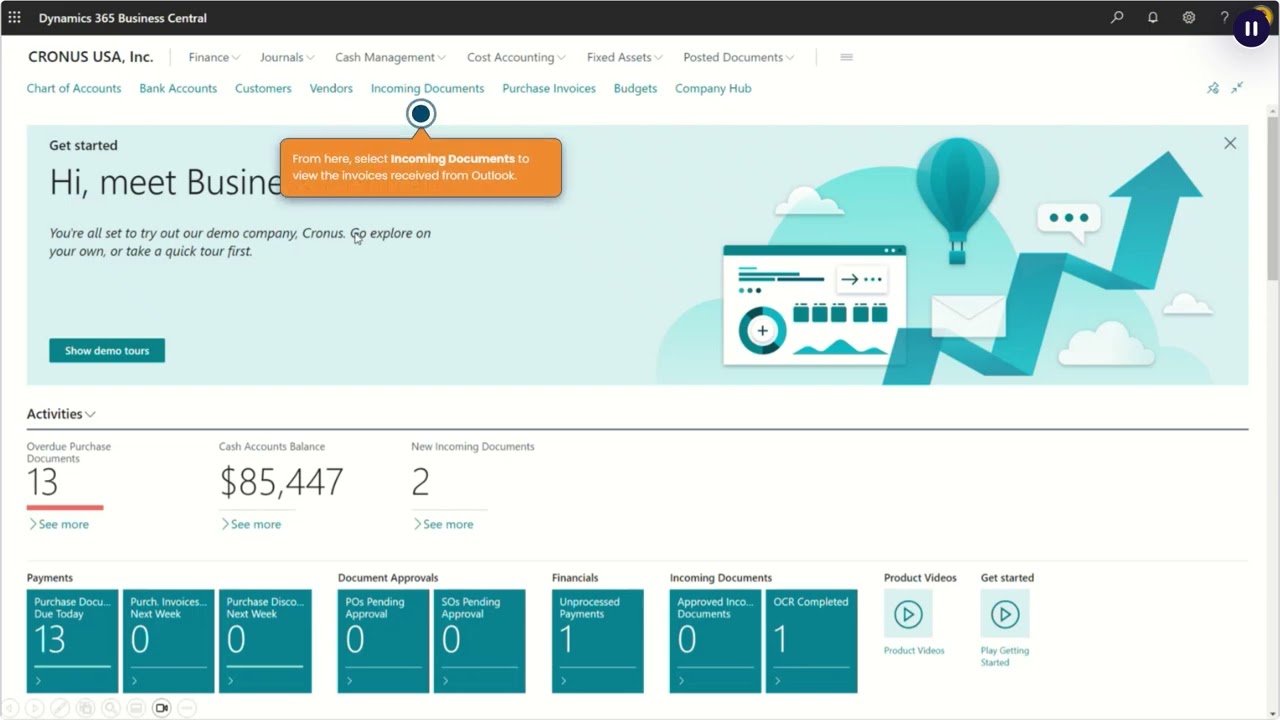The height and width of the screenshot is (720, 1280).
Task: Open Purchase Documents Due Today tile
Action: coord(72,641)
